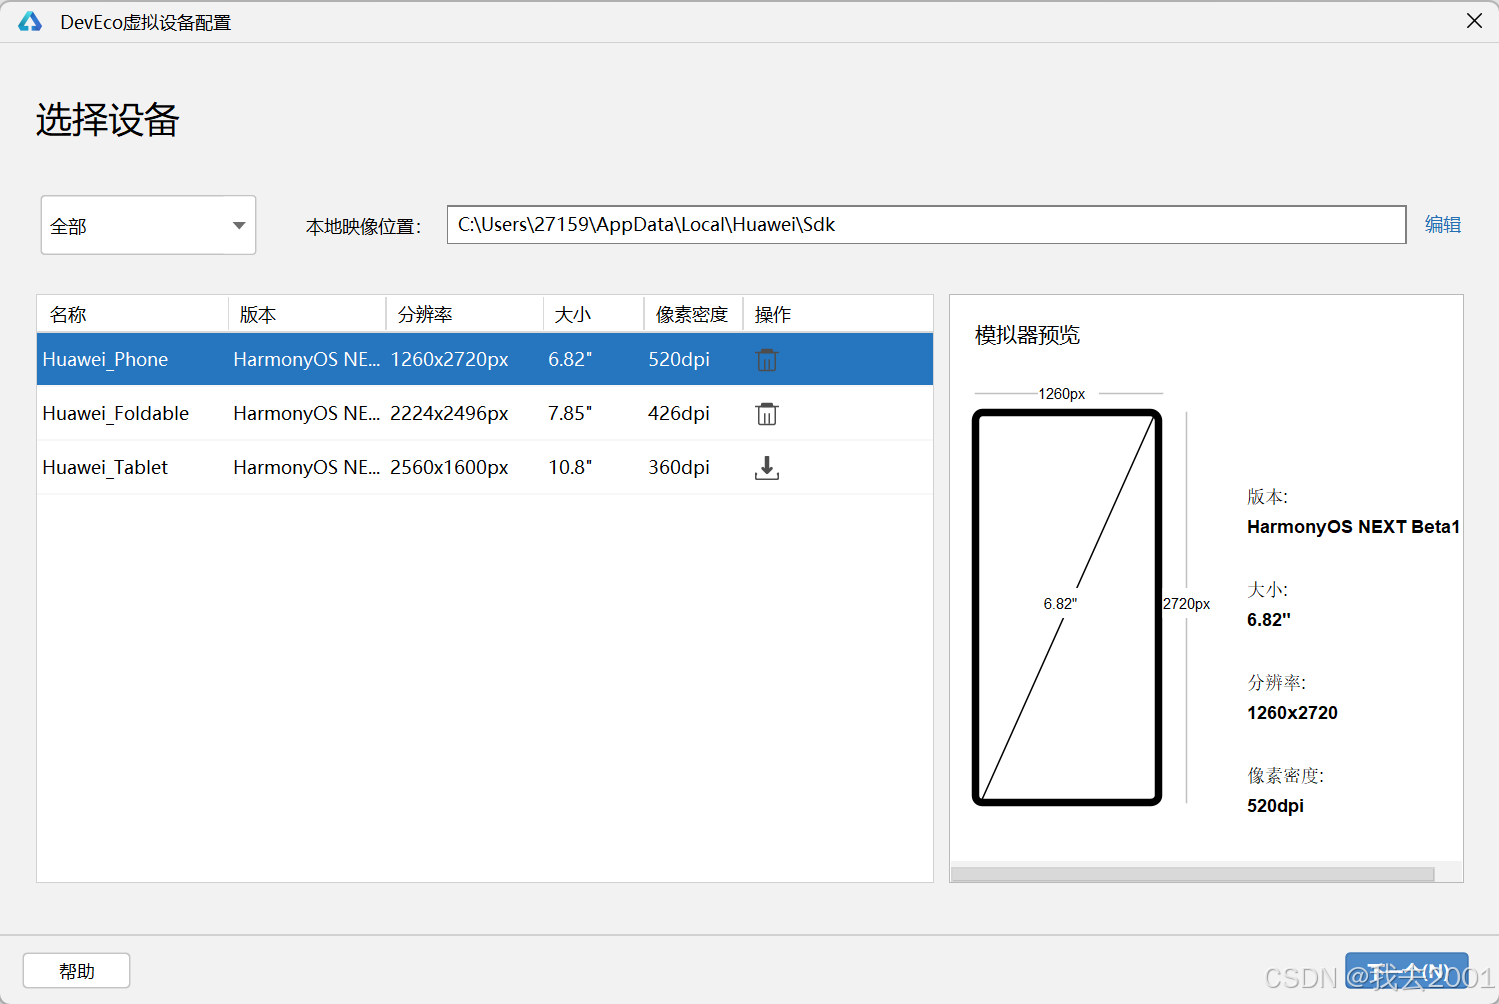Download the Huawei_Tablet image via download icon
The width and height of the screenshot is (1499, 1004).
pos(767,468)
